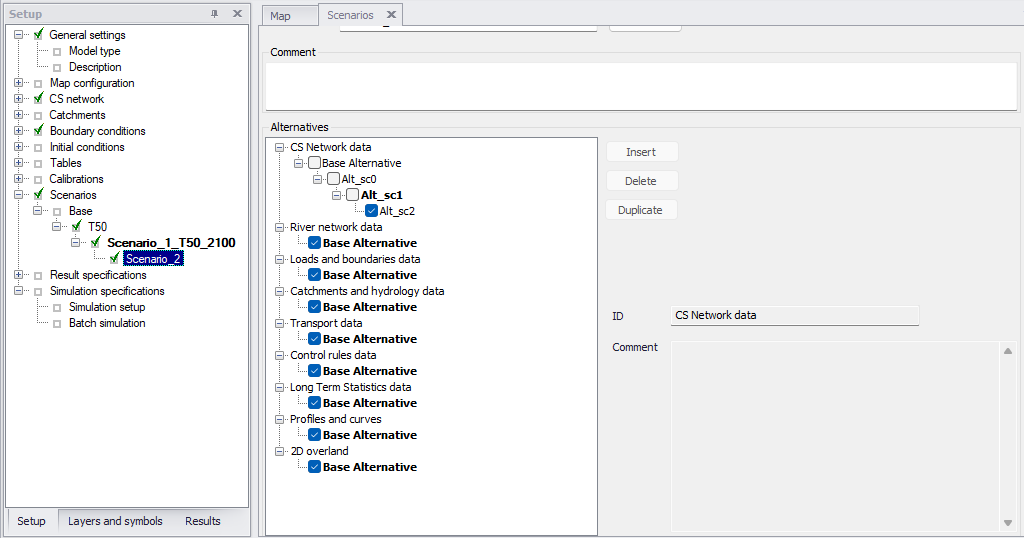Collapse the Simulation specifications node
The width and height of the screenshot is (1024, 538).
pos(18,291)
